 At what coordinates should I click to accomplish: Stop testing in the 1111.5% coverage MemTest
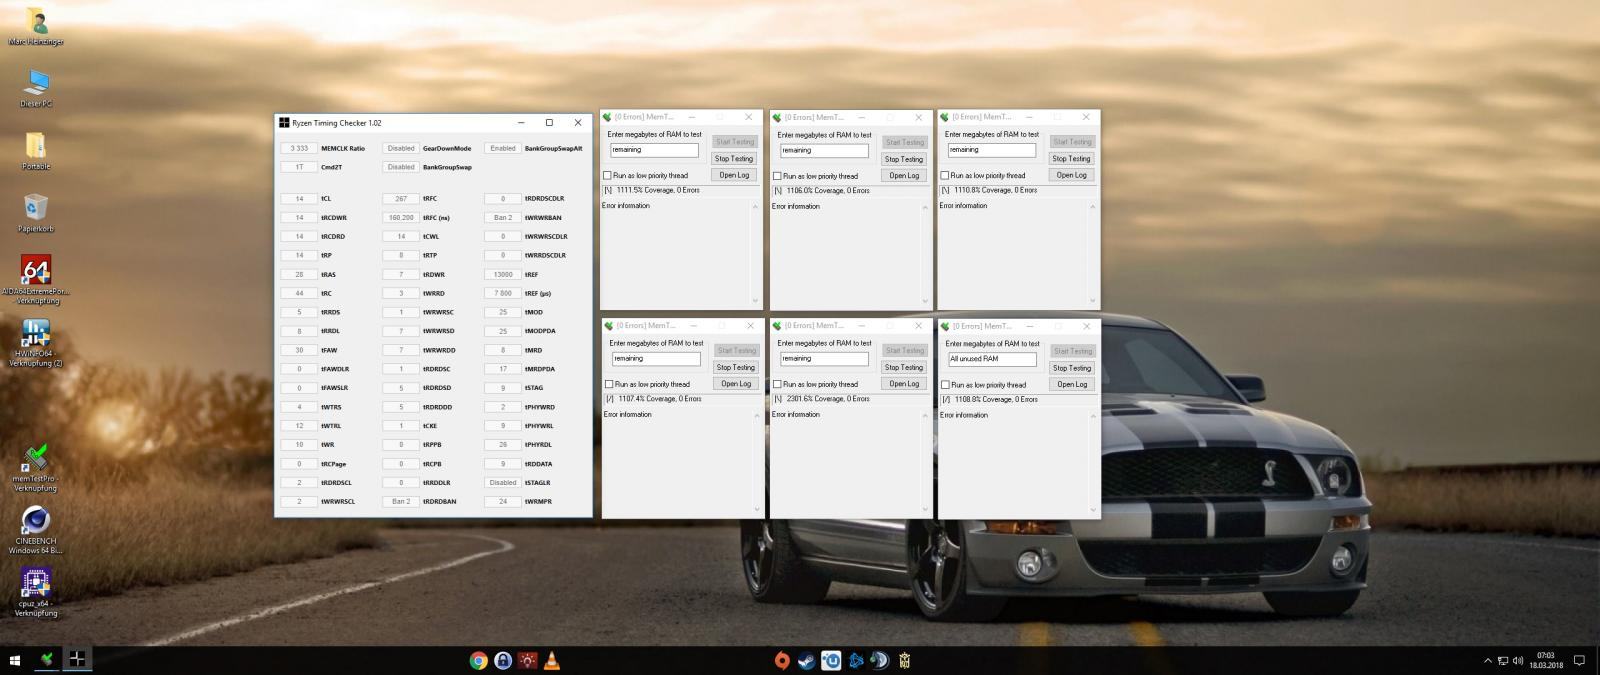click(x=734, y=158)
